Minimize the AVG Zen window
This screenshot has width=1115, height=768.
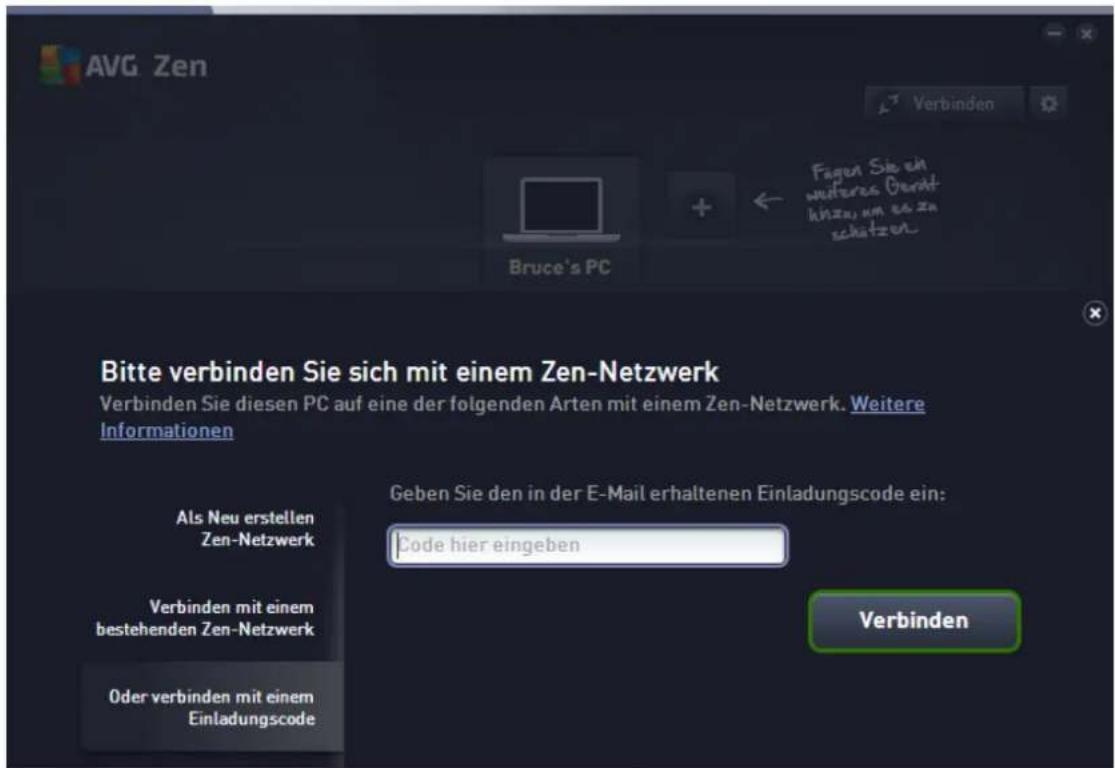coord(1055,33)
